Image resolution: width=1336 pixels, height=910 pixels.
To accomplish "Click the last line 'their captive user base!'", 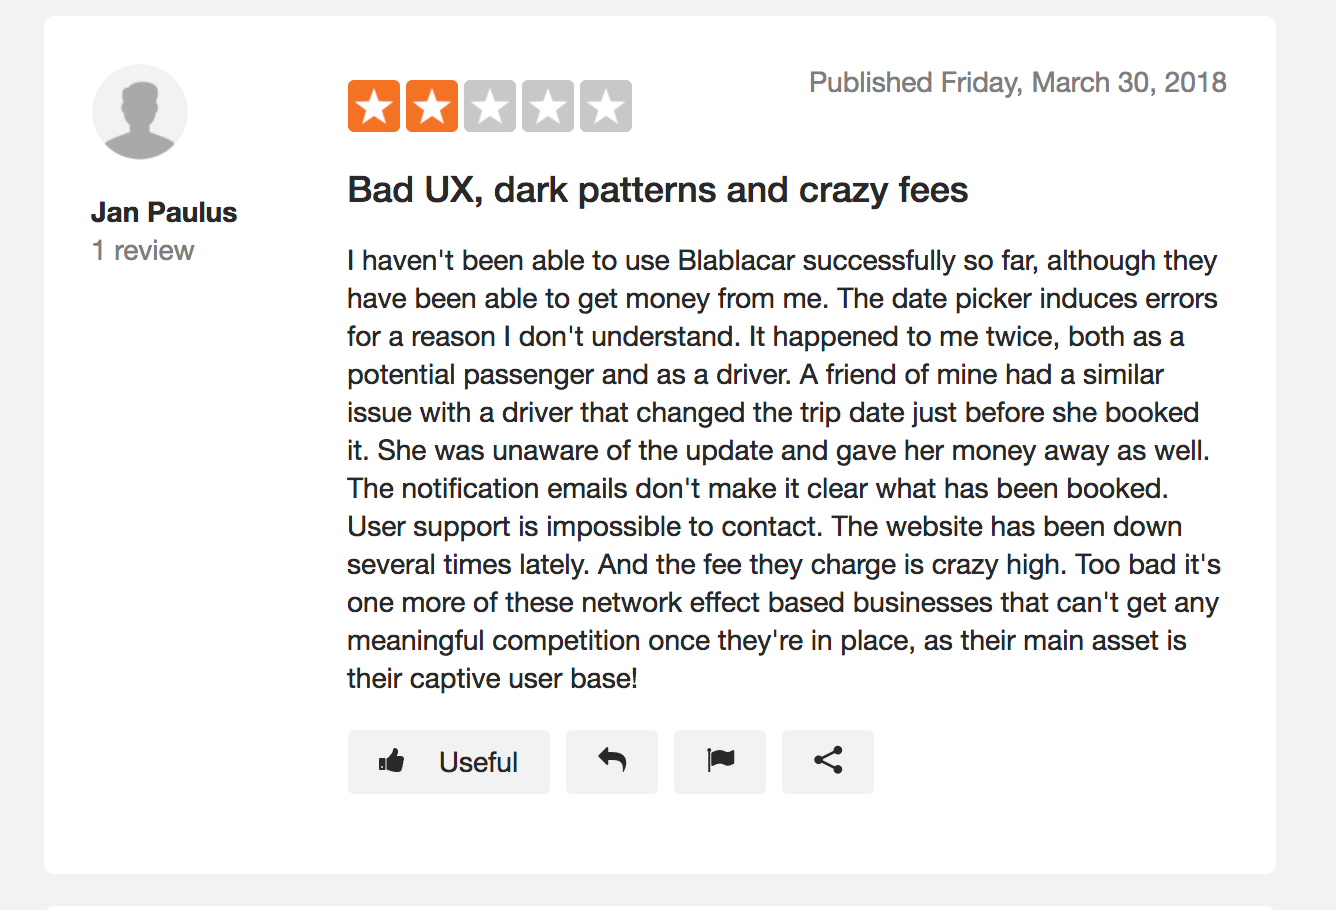I will pos(492,679).
